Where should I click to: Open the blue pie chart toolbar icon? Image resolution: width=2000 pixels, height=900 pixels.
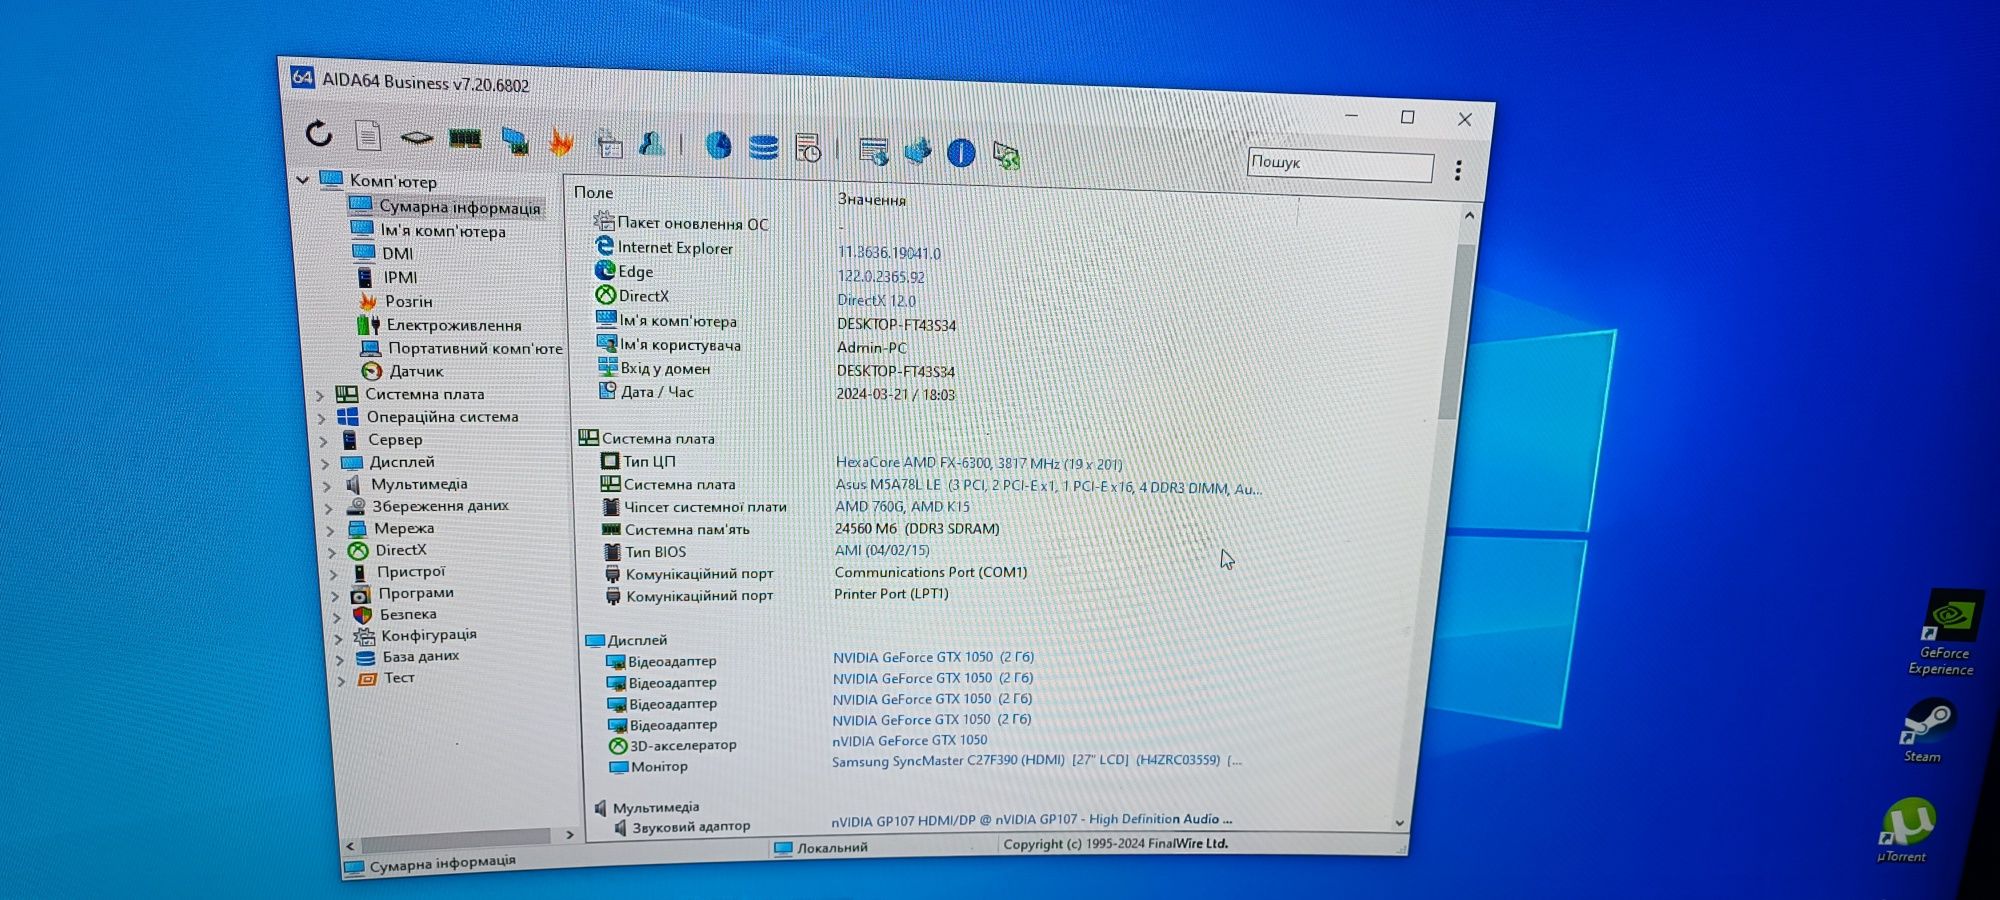(x=718, y=146)
